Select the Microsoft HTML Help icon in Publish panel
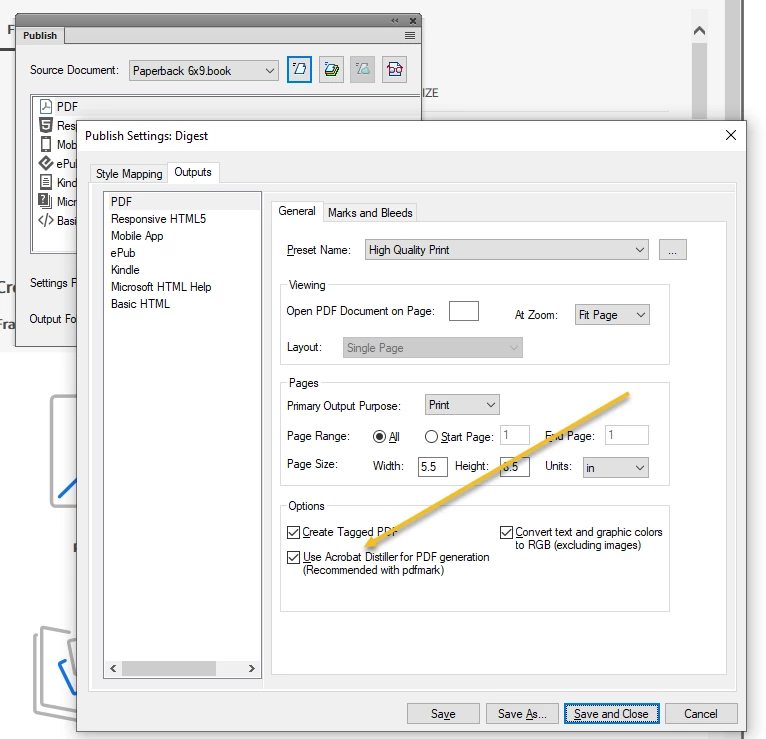Viewport: 766px width, 739px height. [x=45, y=200]
